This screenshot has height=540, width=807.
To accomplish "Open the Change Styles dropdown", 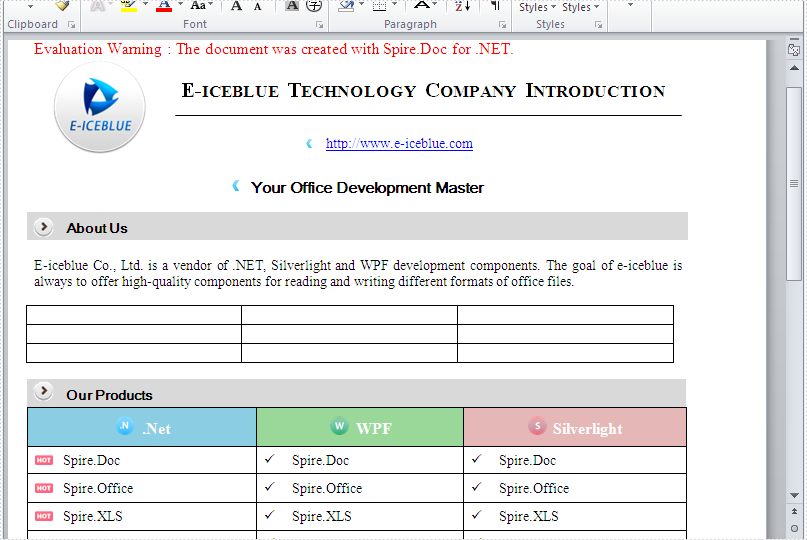I will pyautogui.click(x=581, y=7).
